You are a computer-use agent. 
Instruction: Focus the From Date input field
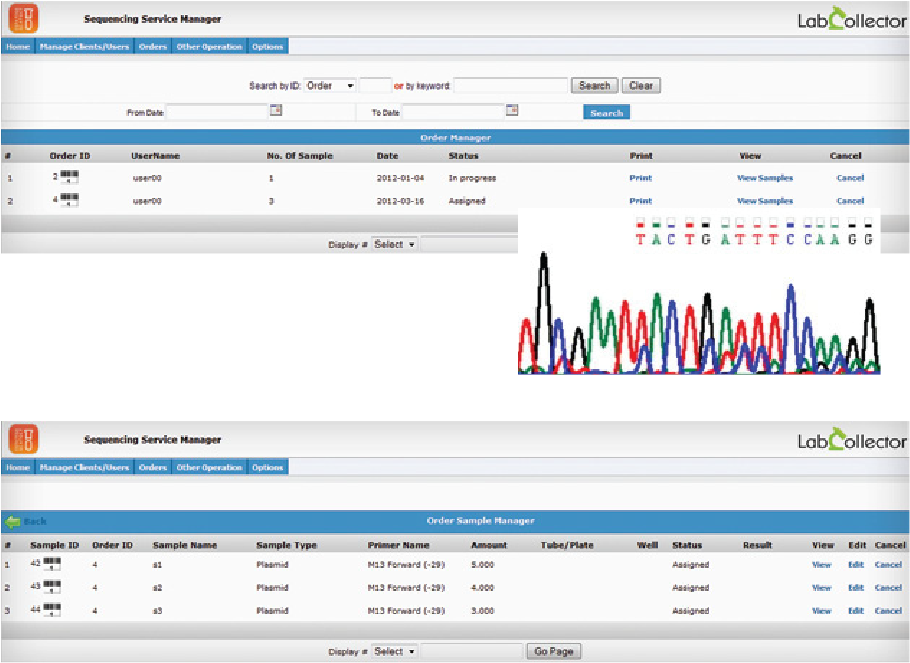(x=216, y=112)
